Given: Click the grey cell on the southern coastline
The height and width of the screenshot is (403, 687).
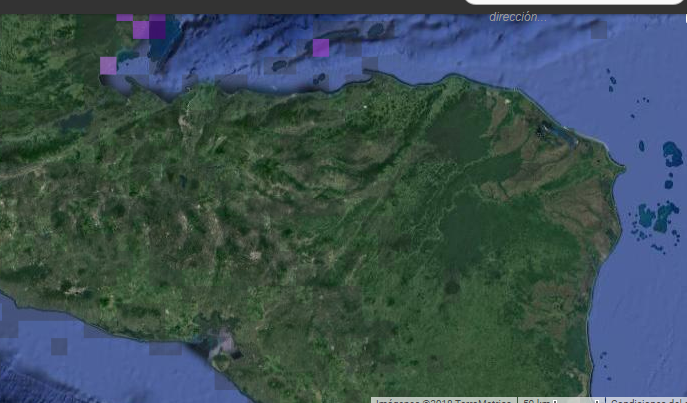Looking at the screenshot, I should [x=224, y=381].
